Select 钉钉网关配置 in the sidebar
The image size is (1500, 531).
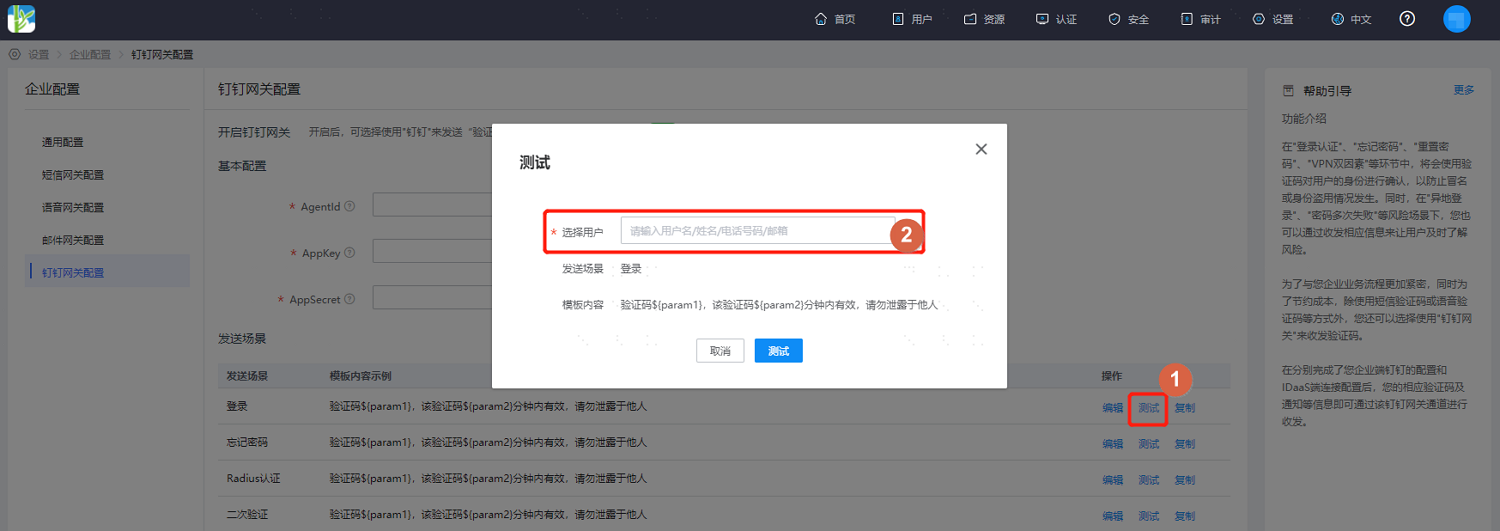pyautogui.click(x=107, y=272)
